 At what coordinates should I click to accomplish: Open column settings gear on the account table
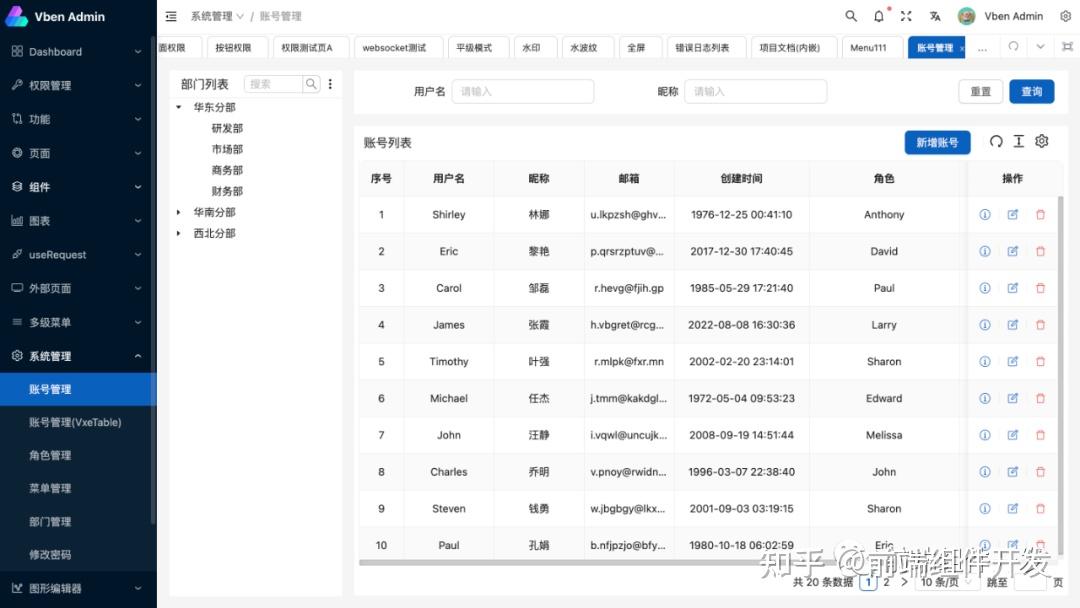click(x=1041, y=142)
